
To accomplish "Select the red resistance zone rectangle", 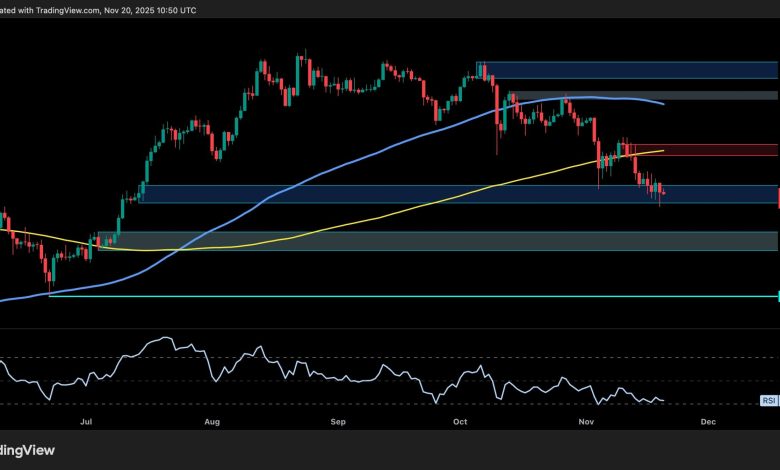I will click(x=700, y=150).
